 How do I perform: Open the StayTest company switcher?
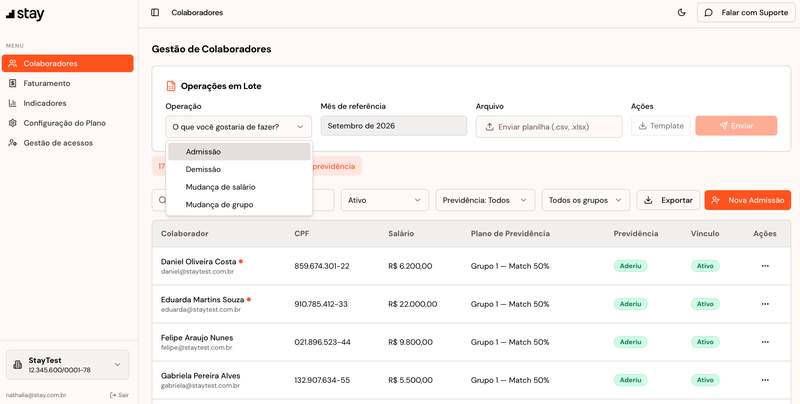coord(67,365)
